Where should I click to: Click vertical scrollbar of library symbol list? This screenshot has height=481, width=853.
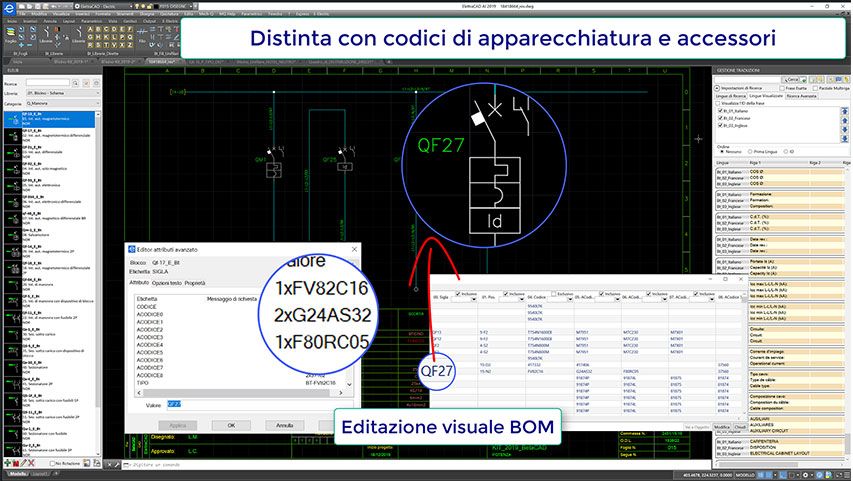coord(98,283)
